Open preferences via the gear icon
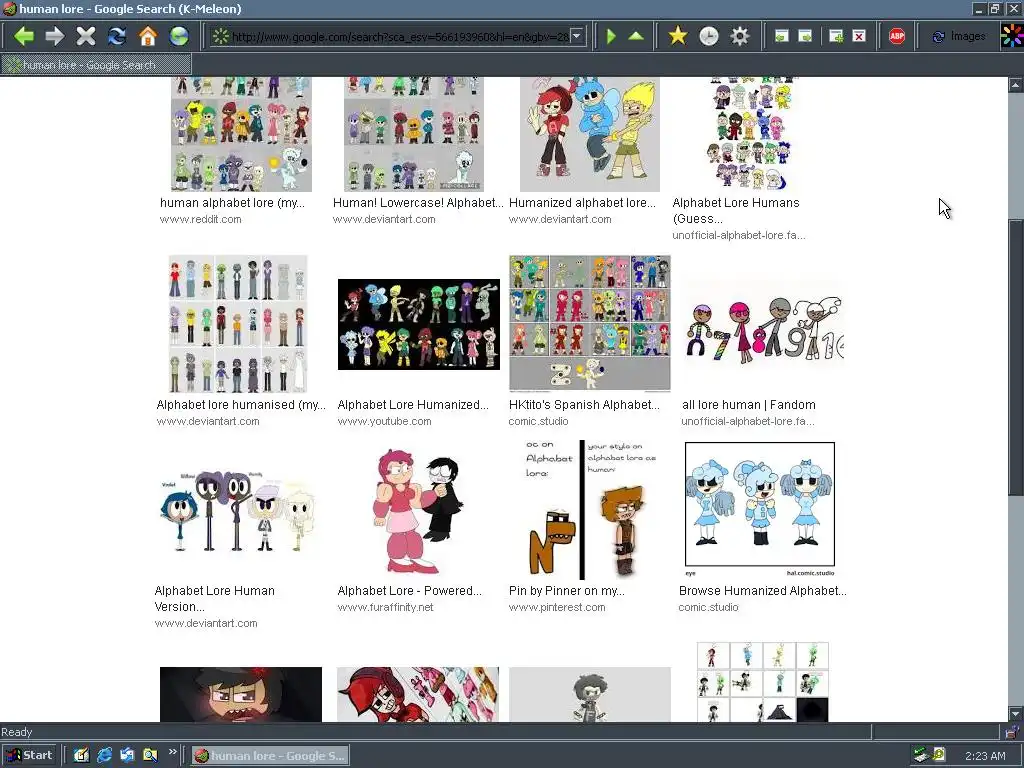 coord(740,36)
